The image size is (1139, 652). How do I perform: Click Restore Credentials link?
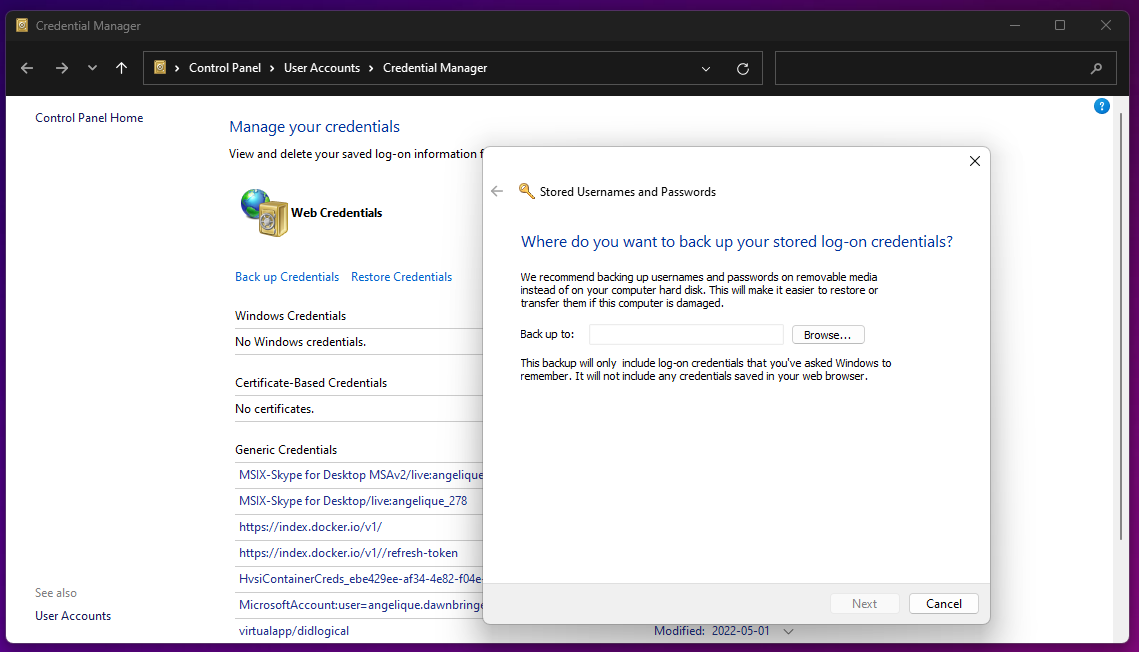tap(401, 277)
